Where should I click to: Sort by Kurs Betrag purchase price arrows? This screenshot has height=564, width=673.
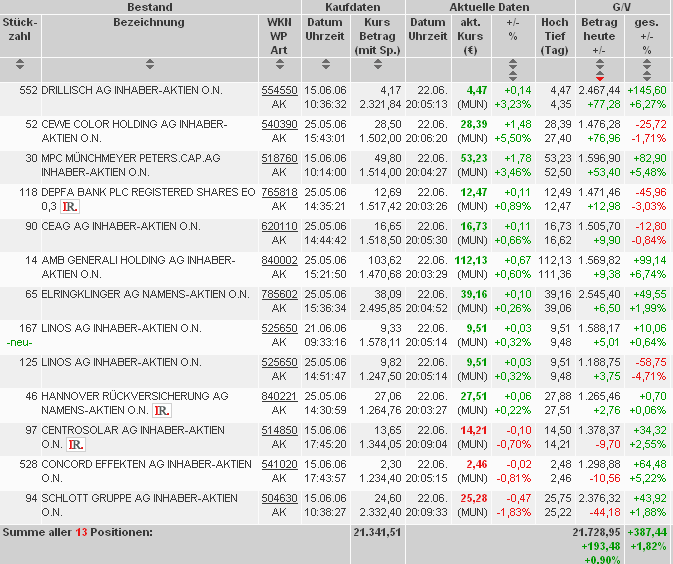[x=378, y=64]
